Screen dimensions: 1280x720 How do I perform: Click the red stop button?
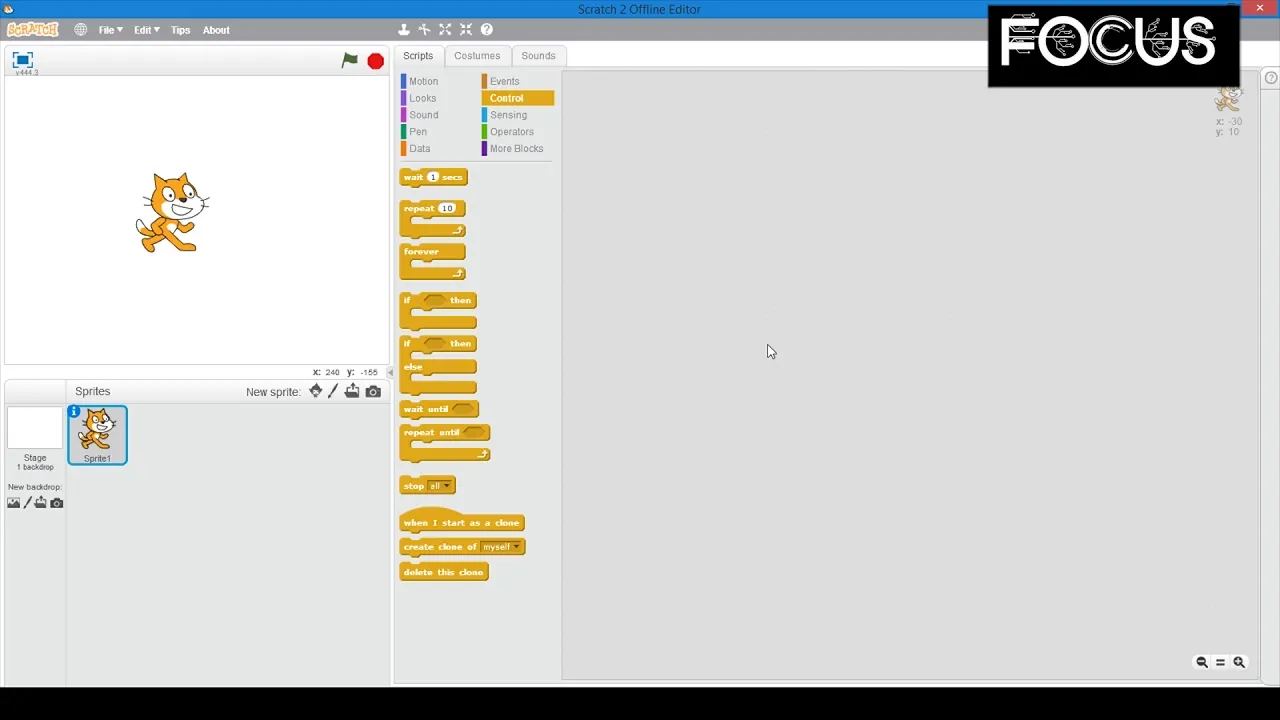pos(376,62)
